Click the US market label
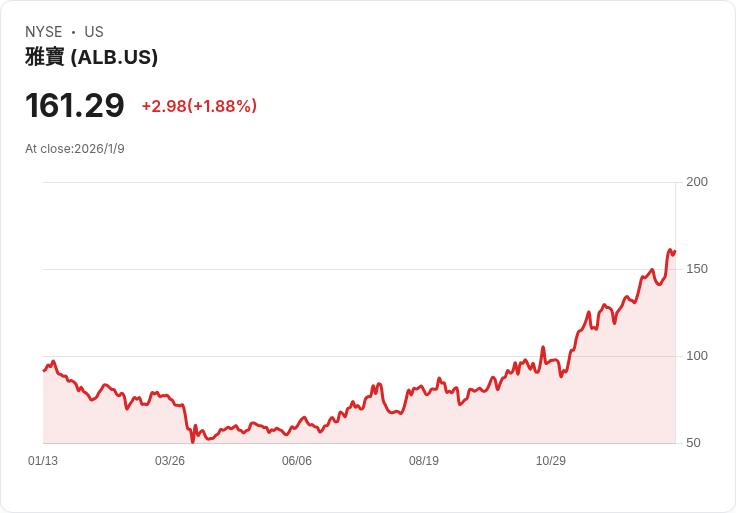The width and height of the screenshot is (736, 513). click(x=94, y=32)
